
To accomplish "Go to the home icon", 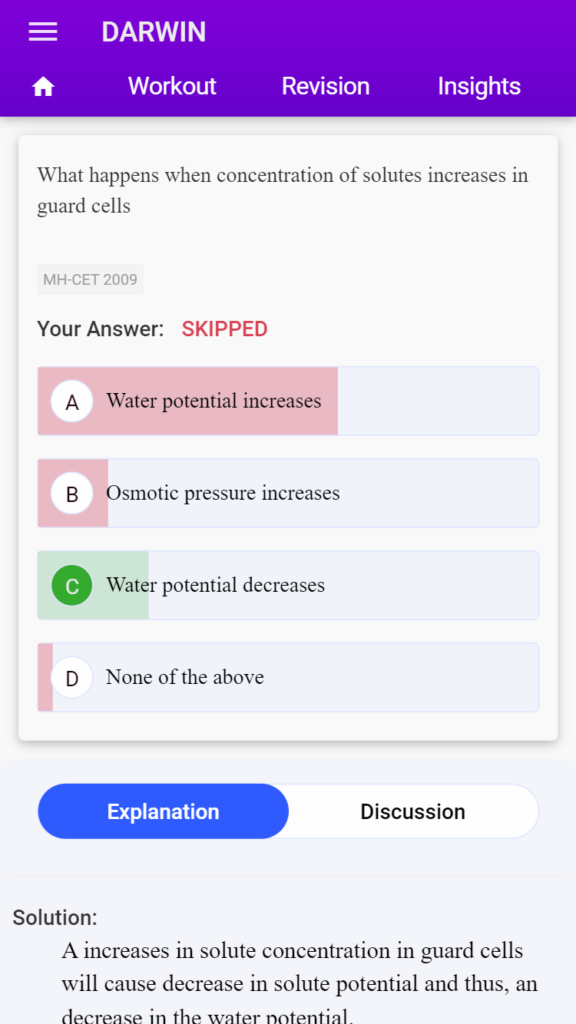I will click(43, 86).
